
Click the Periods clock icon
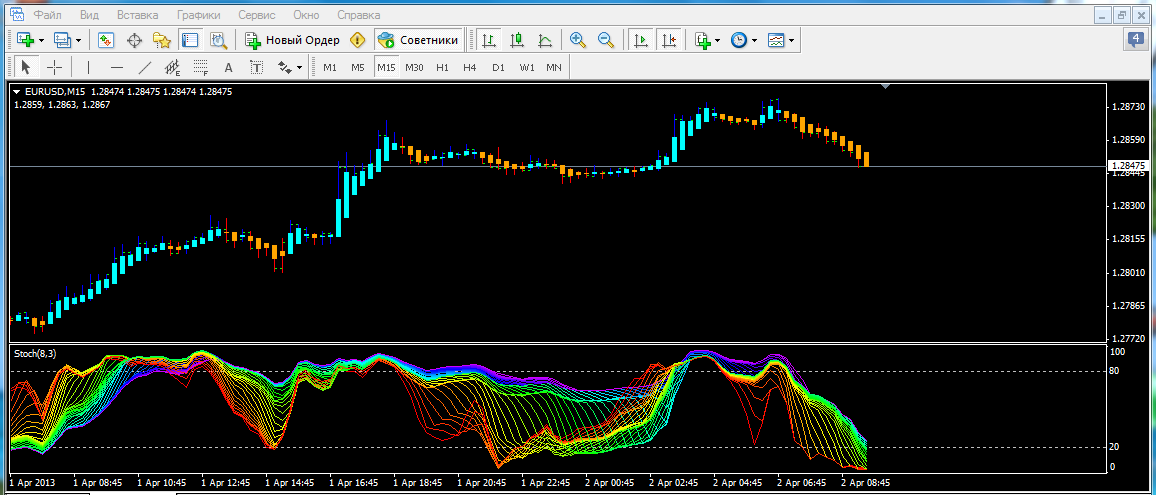pos(739,40)
